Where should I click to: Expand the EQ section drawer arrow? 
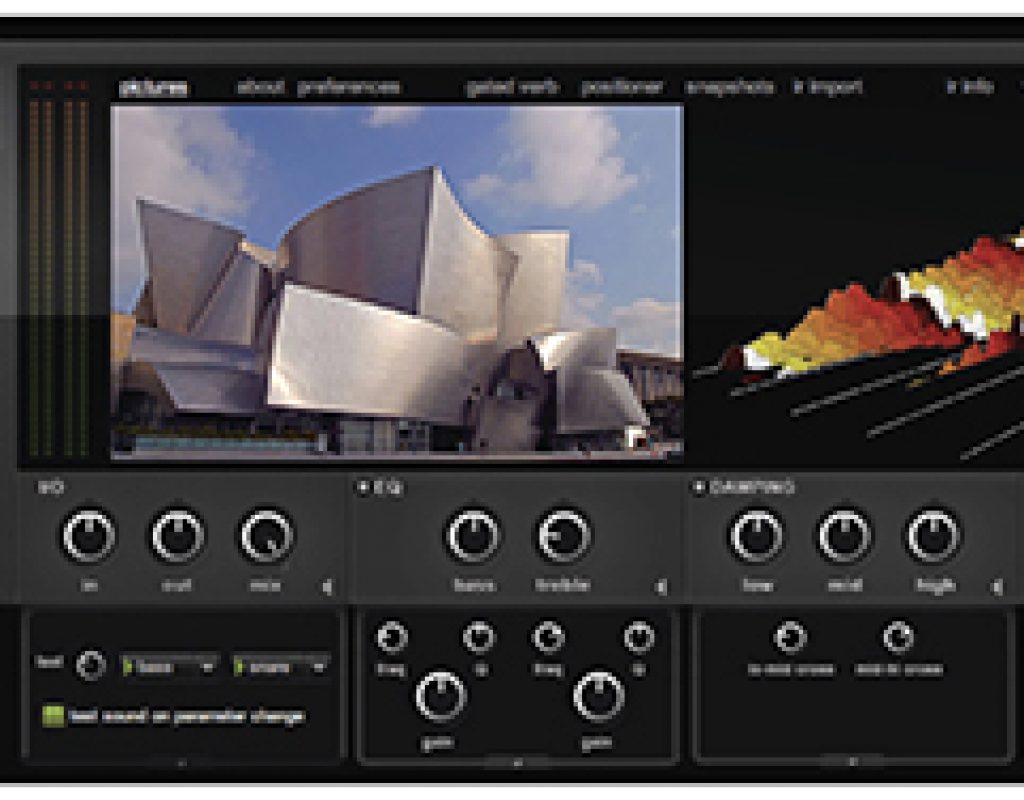coord(662,587)
